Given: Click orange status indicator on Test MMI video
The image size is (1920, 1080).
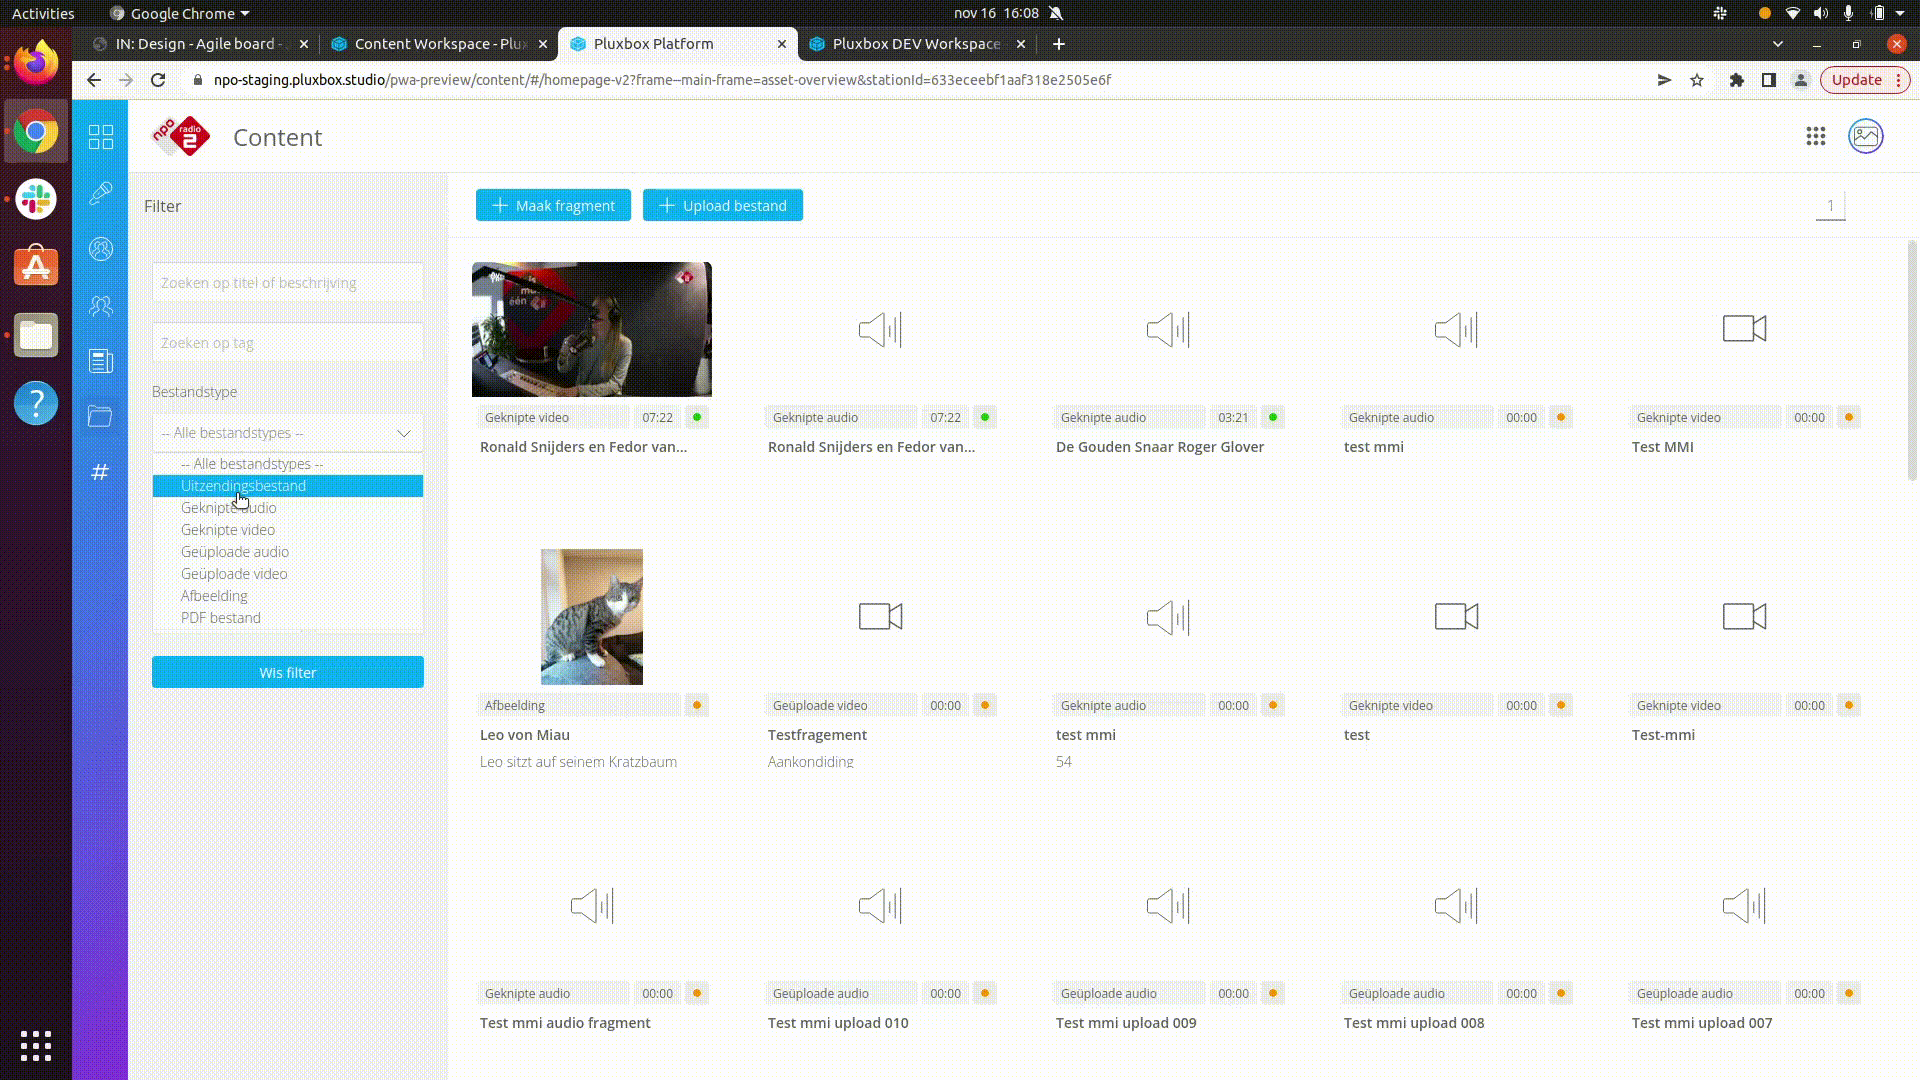Looking at the screenshot, I should [x=1849, y=417].
